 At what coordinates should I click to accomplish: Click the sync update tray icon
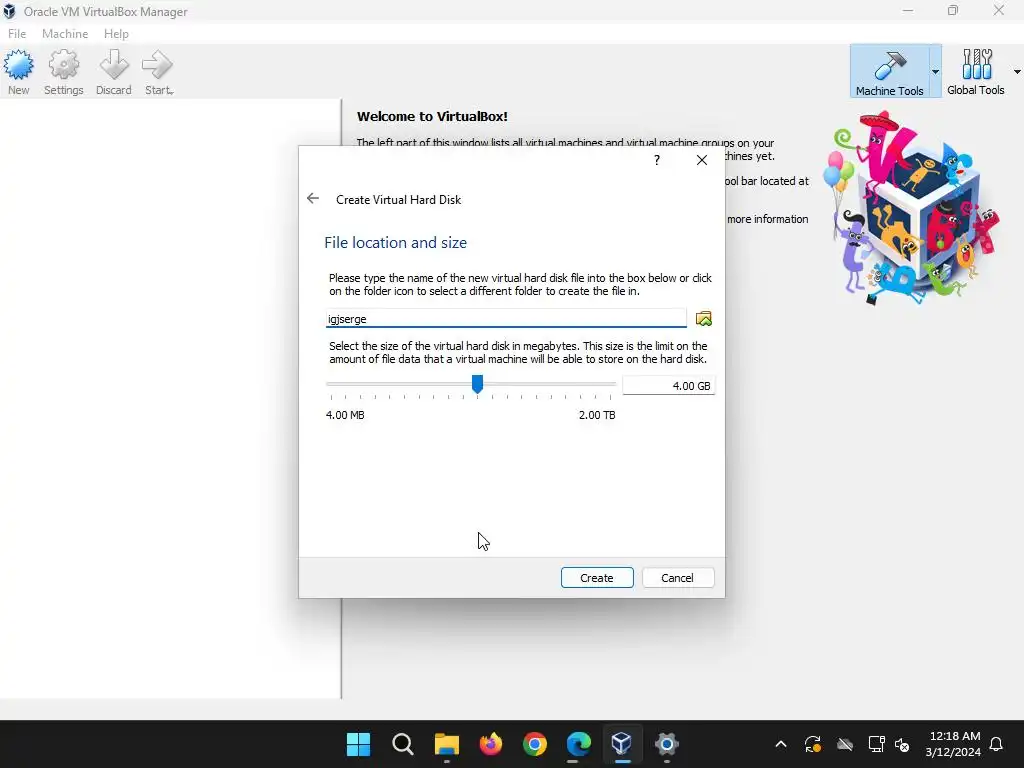click(812, 744)
